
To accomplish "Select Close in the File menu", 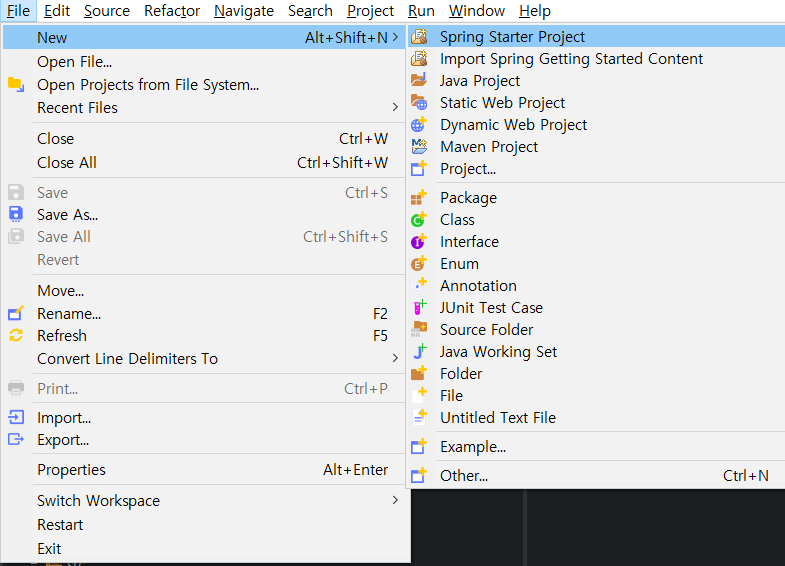I will (204, 139).
